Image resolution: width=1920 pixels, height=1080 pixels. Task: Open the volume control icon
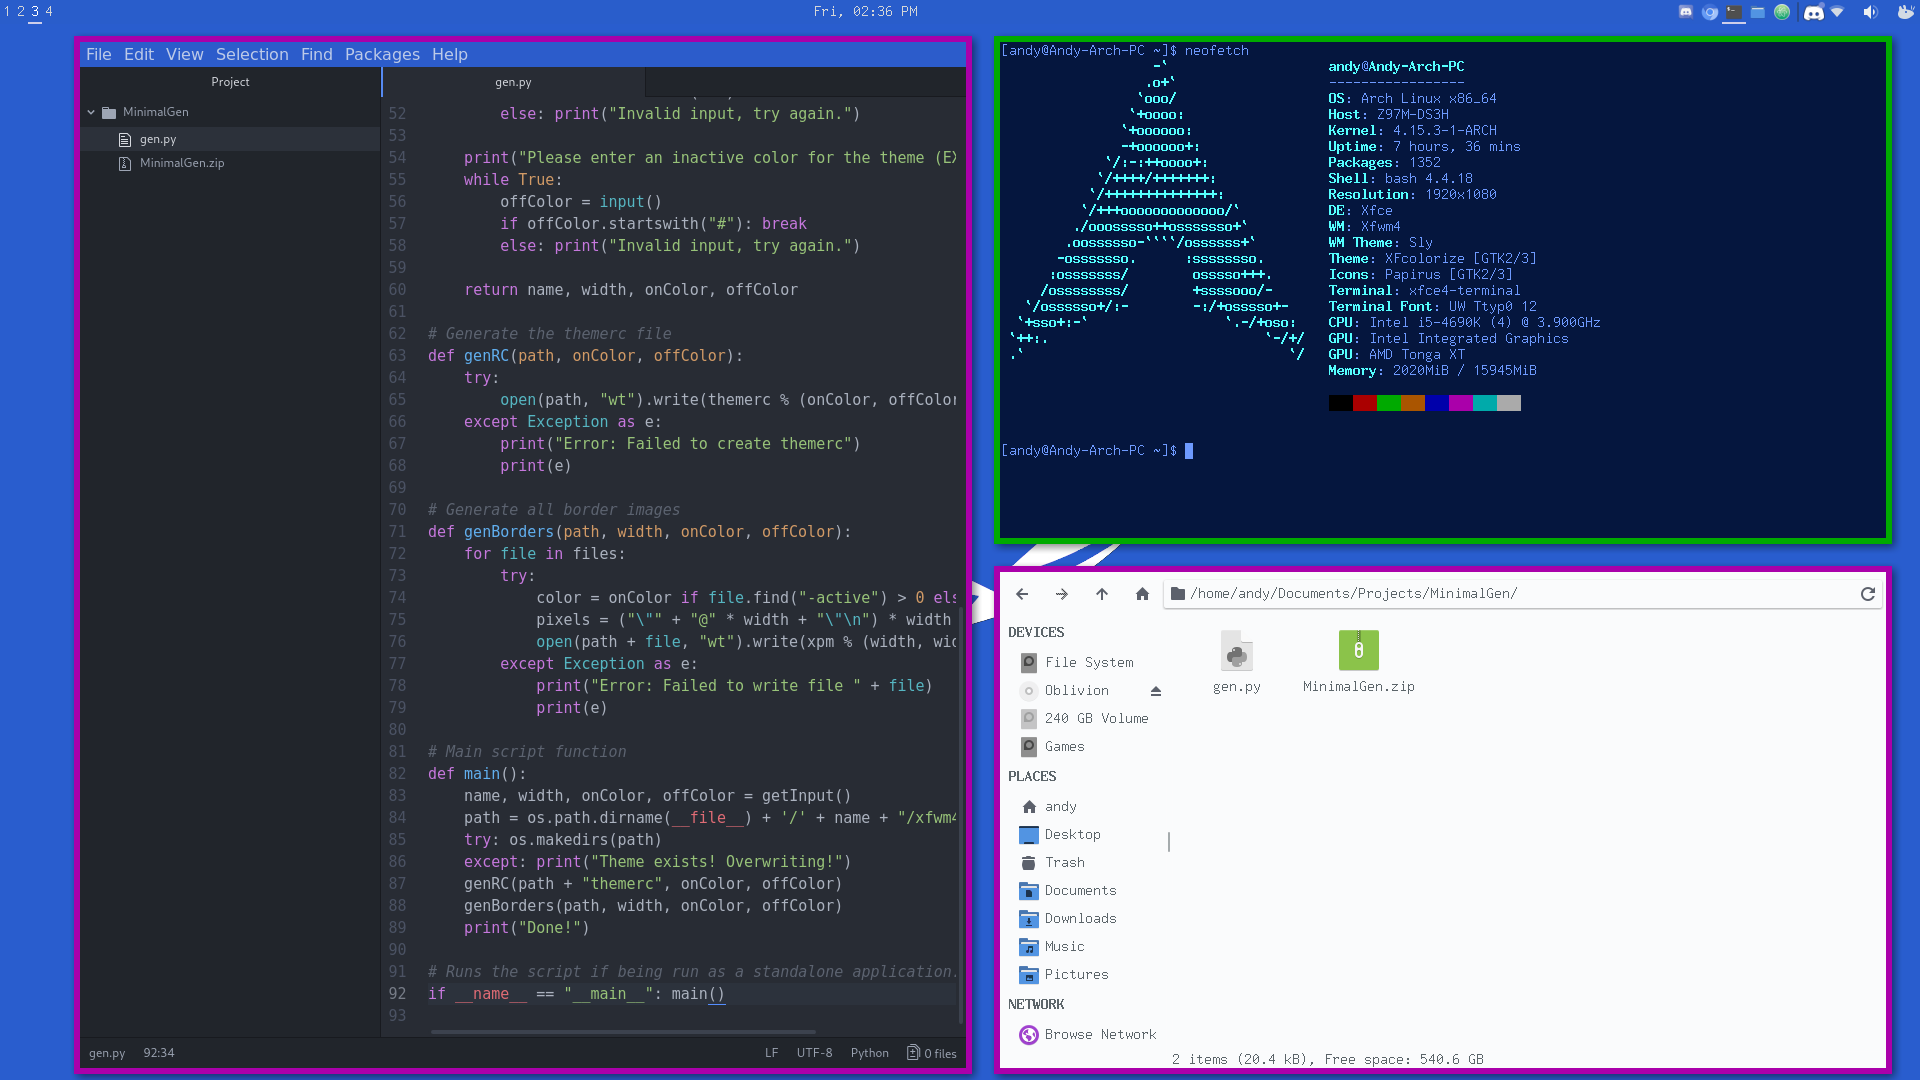[1870, 12]
